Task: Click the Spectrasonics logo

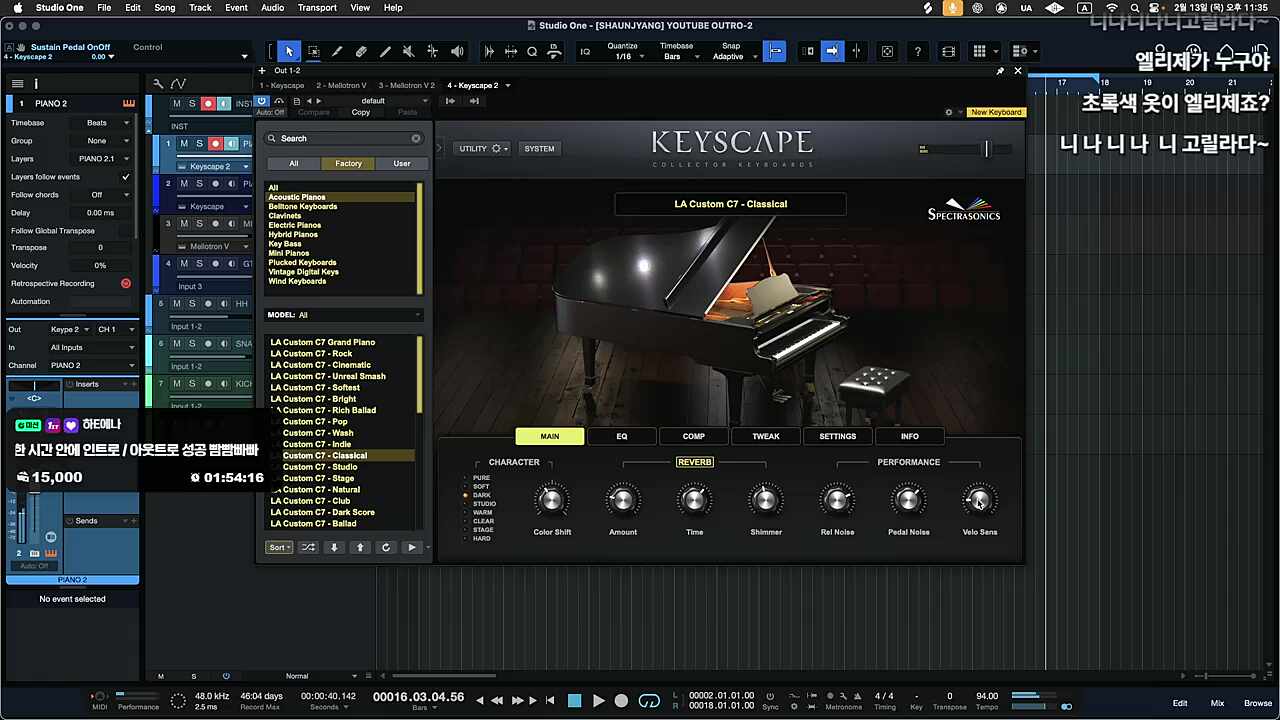Action: pyautogui.click(x=964, y=209)
